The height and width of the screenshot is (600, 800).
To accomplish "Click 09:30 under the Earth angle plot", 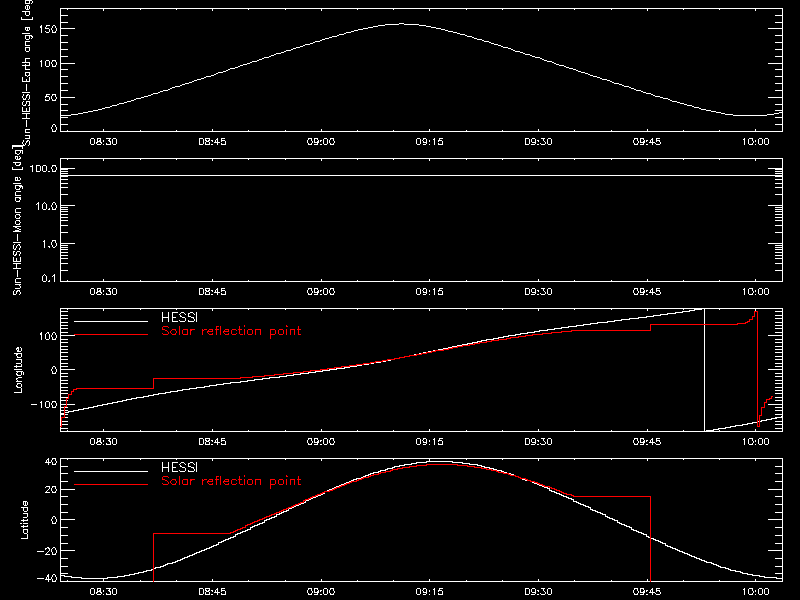I will click(538, 141).
